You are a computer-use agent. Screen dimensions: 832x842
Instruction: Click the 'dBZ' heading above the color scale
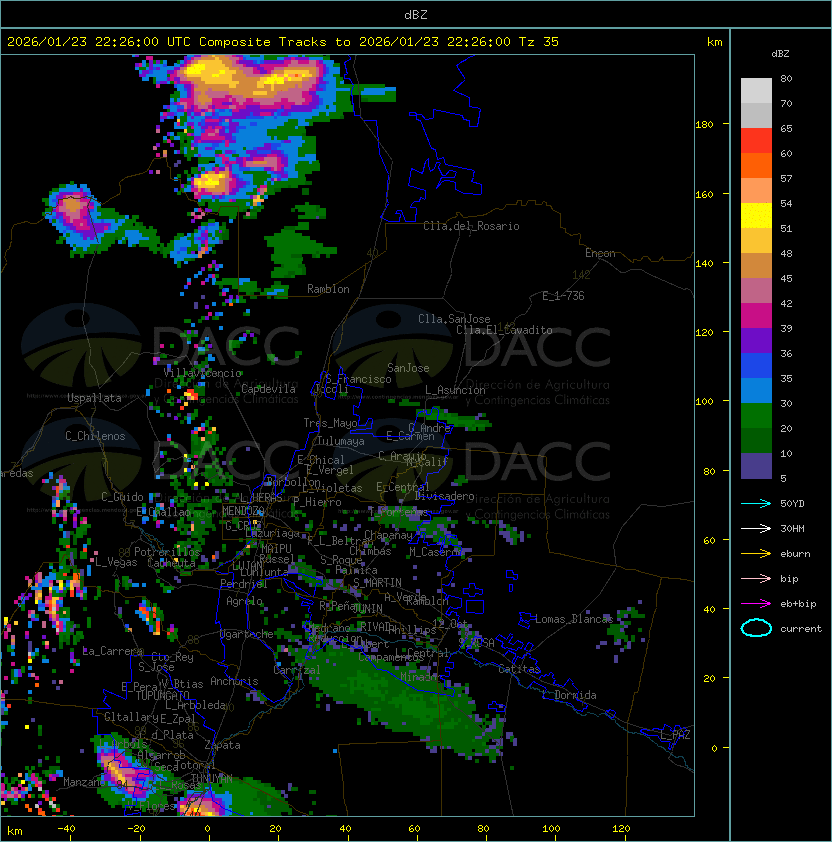point(780,54)
